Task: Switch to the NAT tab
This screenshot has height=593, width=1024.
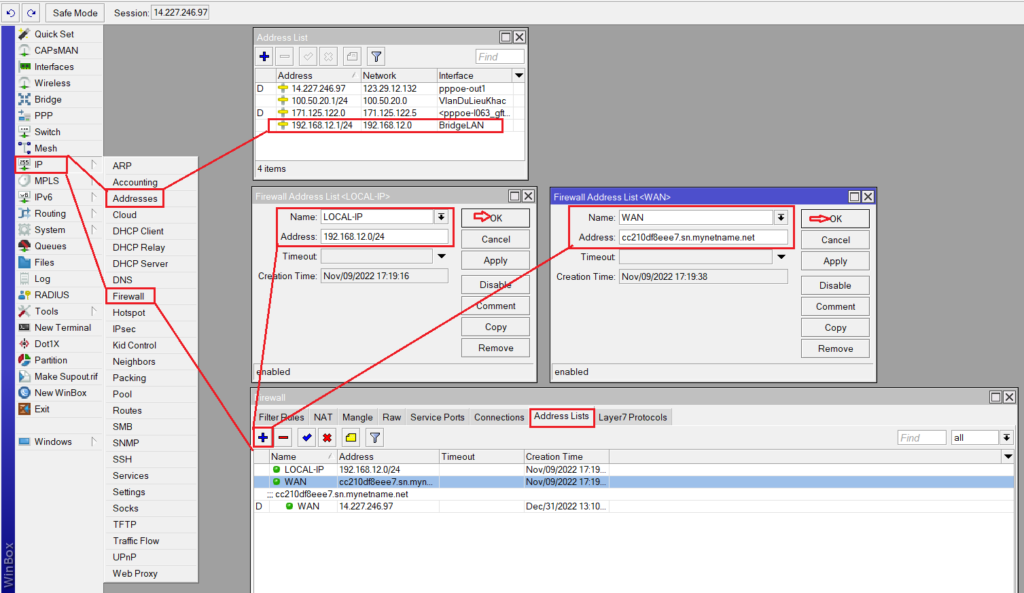Action: click(323, 417)
